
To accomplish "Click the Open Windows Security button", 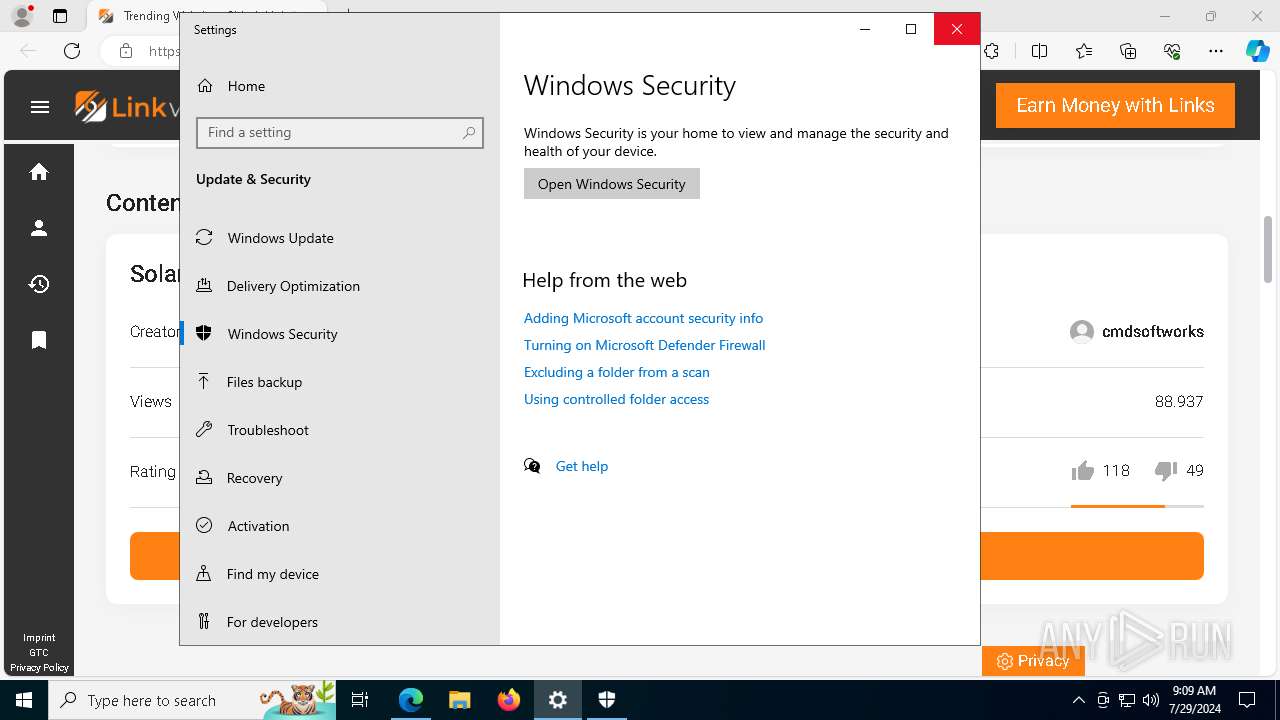I will click(x=612, y=184).
